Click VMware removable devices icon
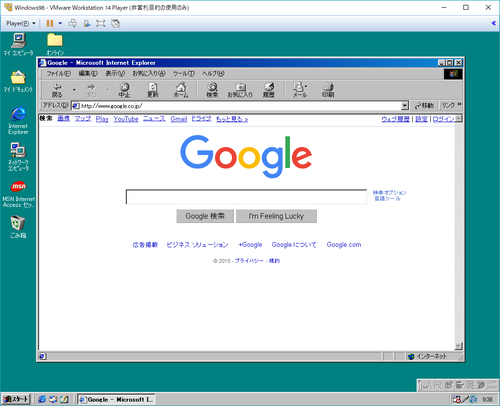Screen dimensions: 500x406 [x=87, y=23]
